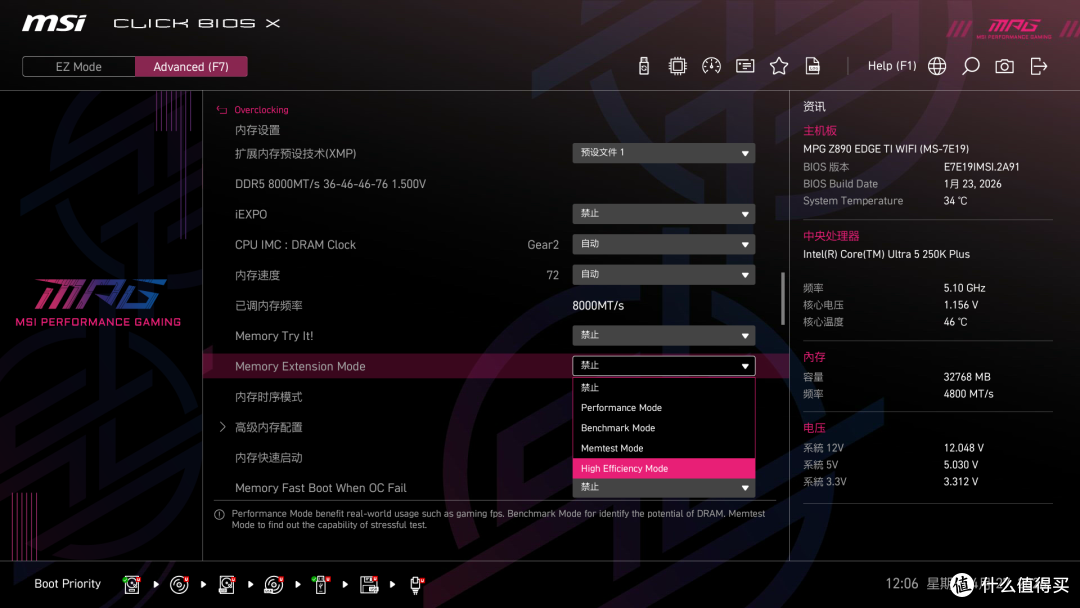The width and height of the screenshot is (1080, 608).
Task: Choose 禁止 in the open dropdown list
Action: [664, 388]
